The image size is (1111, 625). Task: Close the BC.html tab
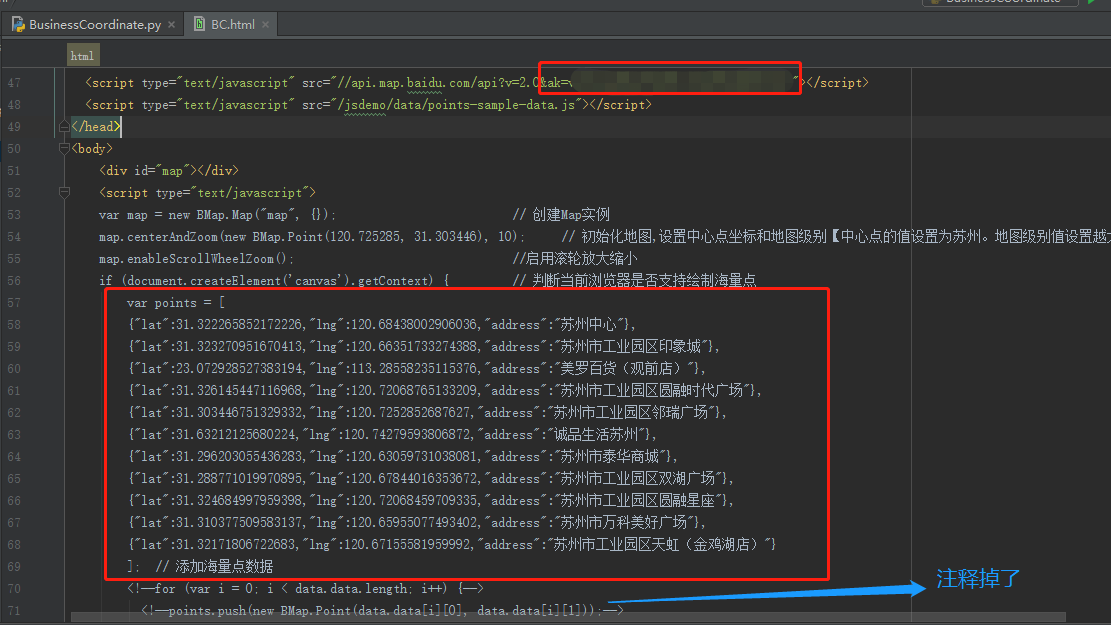click(x=264, y=24)
